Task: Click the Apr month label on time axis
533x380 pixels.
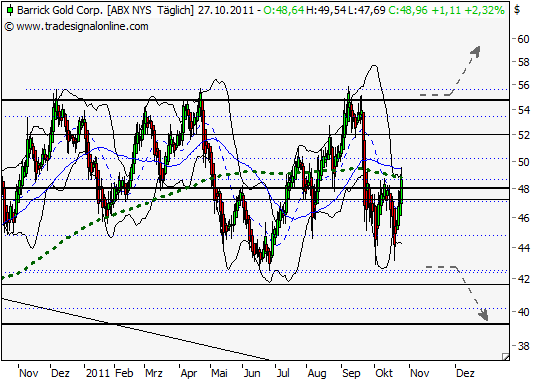Action: click(189, 373)
